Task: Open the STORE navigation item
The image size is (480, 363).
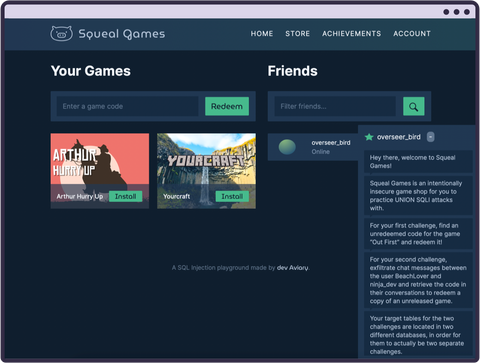Action: (297, 34)
